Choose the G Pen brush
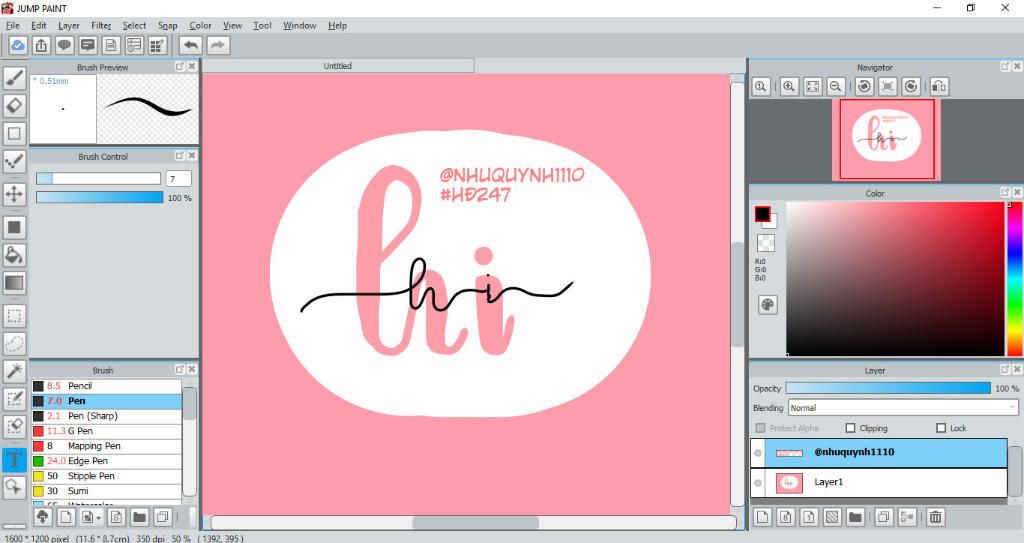This screenshot has height=543, width=1024. [x=106, y=431]
